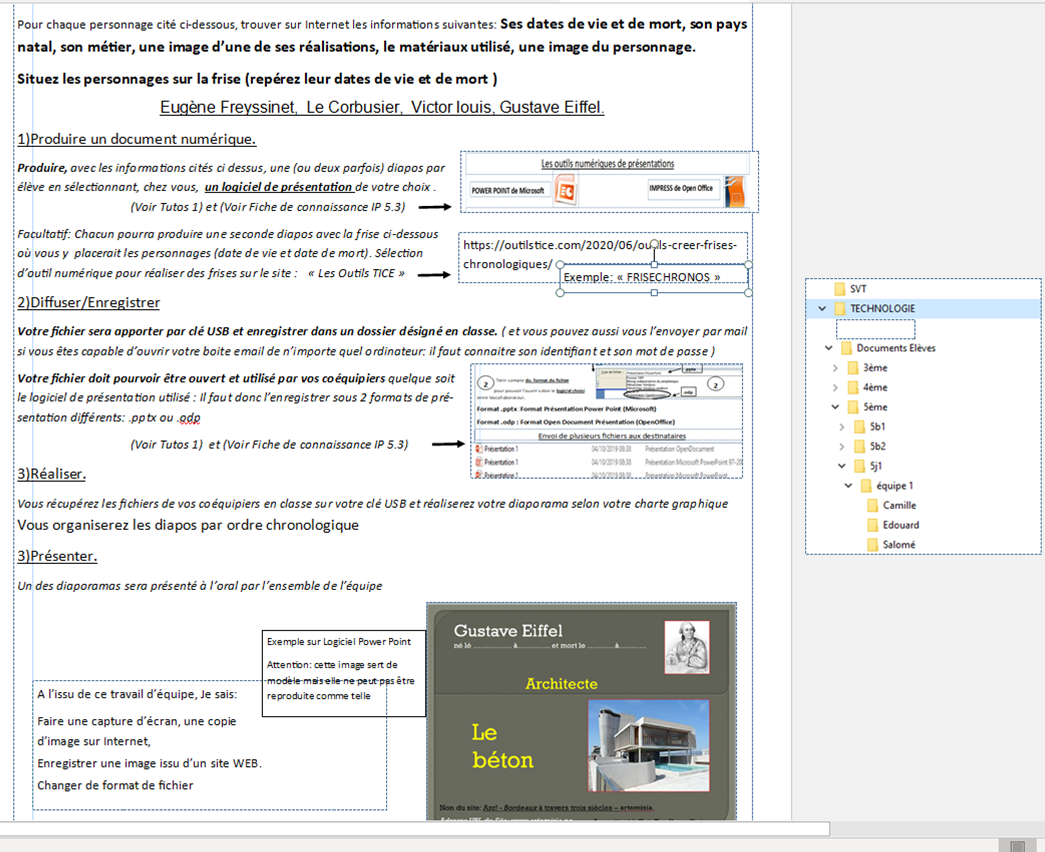1045x852 pixels.
Task: Click the underlined 'un logiciel de présentation' text
Action: (278, 187)
